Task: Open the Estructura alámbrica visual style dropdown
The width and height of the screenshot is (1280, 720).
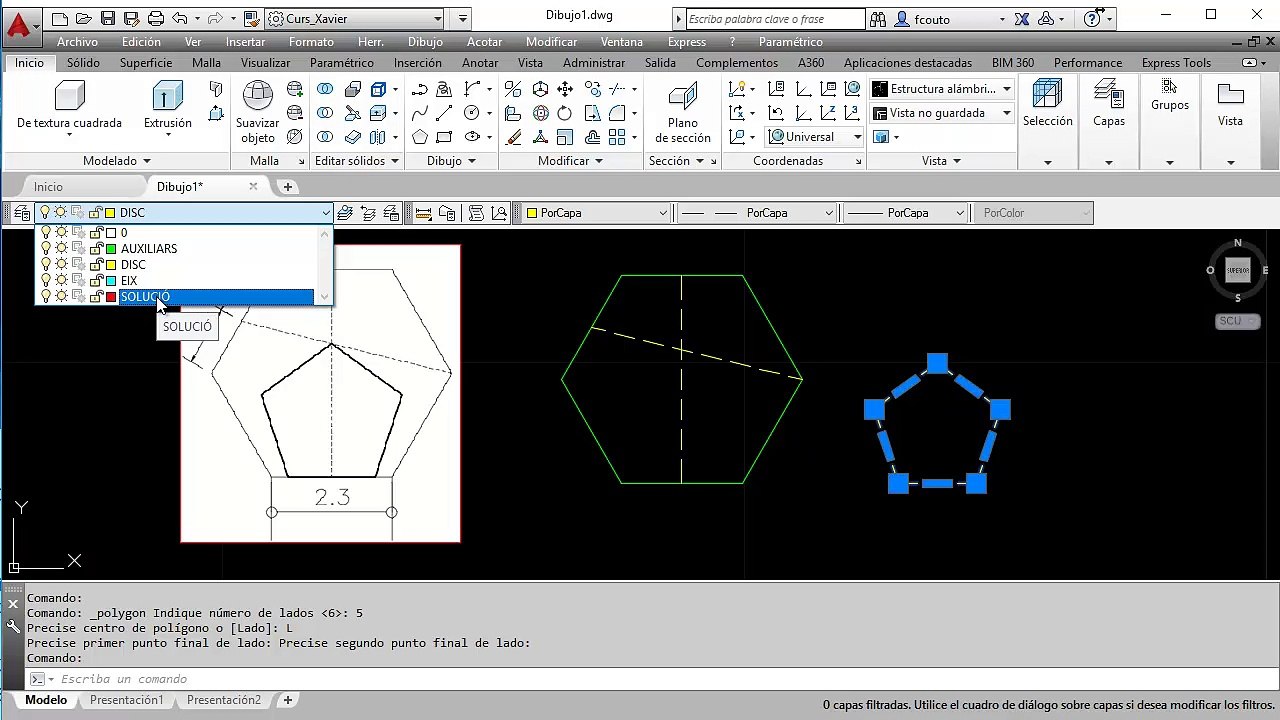Action: coord(942,89)
